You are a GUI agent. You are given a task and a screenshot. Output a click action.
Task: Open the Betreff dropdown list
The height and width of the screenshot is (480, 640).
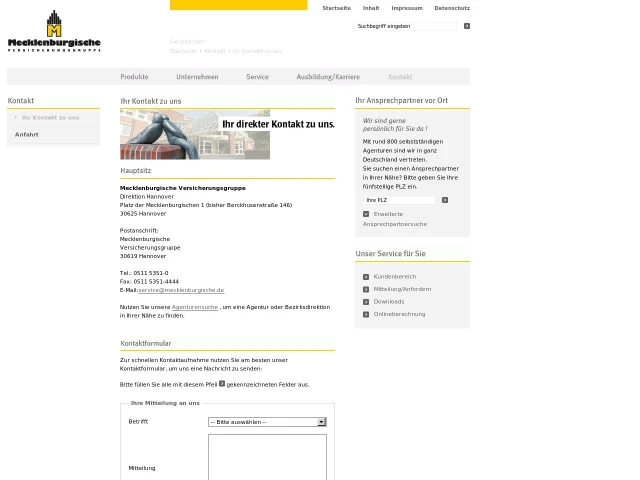tap(321, 422)
